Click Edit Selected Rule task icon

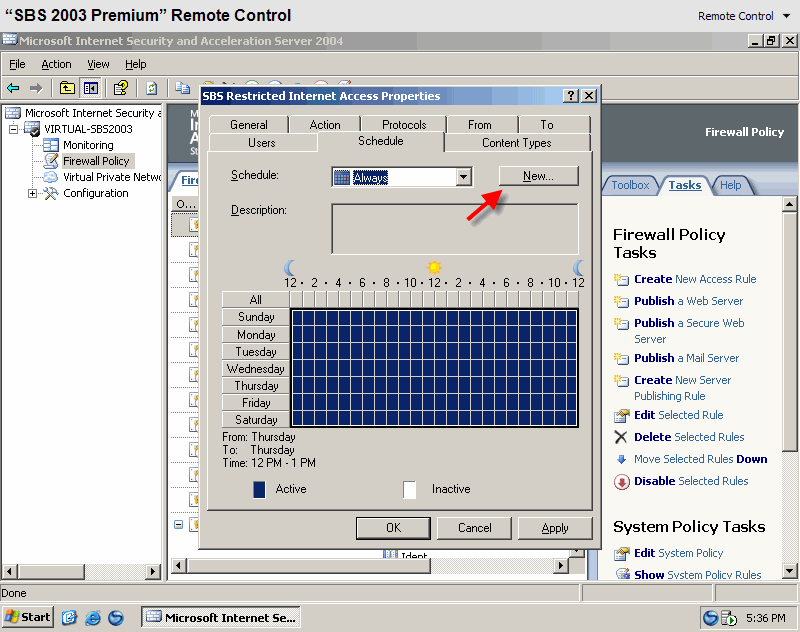click(621, 416)
